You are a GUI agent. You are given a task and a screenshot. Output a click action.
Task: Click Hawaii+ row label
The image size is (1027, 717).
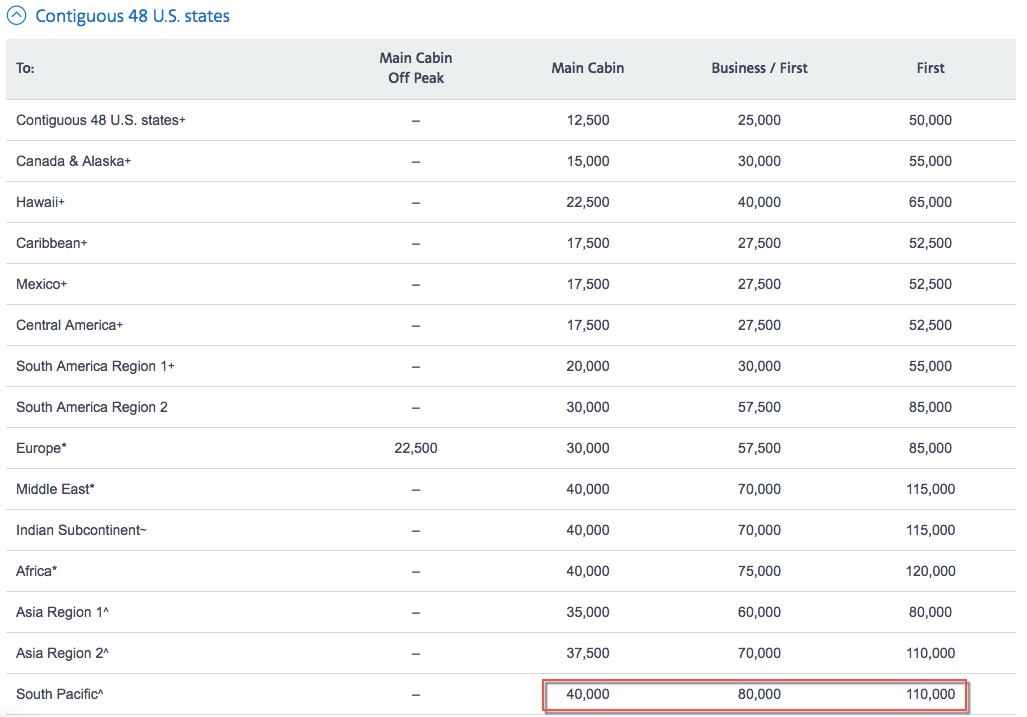coord(40,202)
